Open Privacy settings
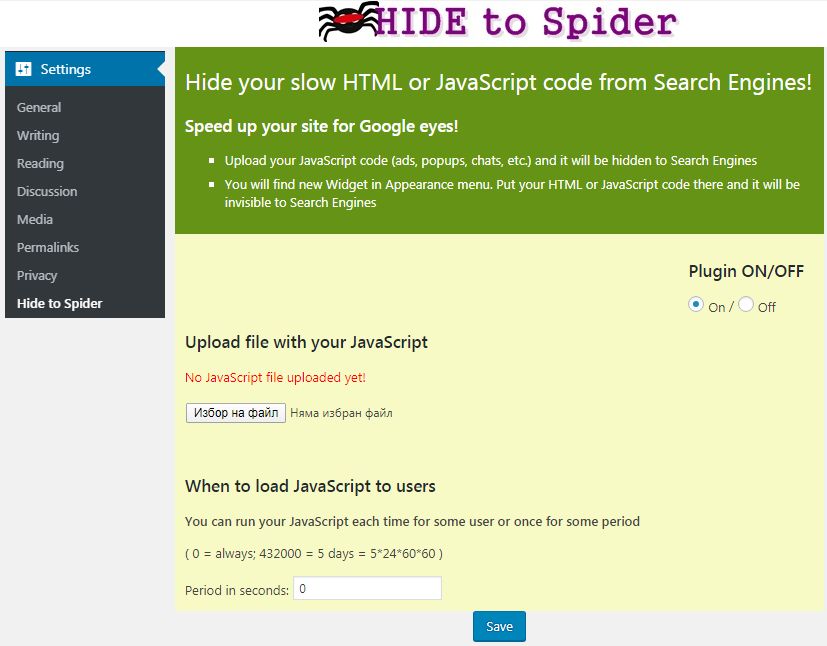The image size is (827, 646). click(x=37, y=275)
